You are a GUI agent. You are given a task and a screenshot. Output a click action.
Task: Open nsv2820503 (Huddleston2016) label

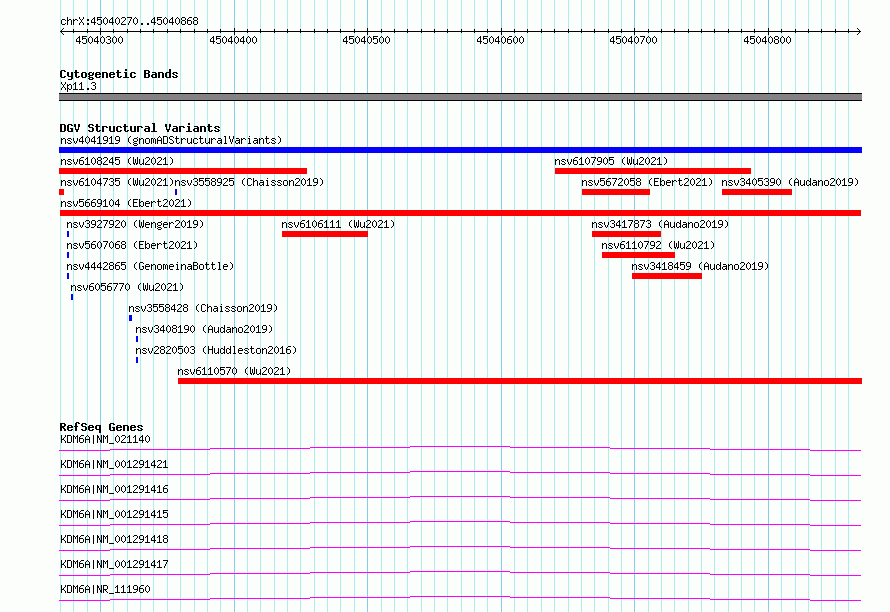point(216,350)
